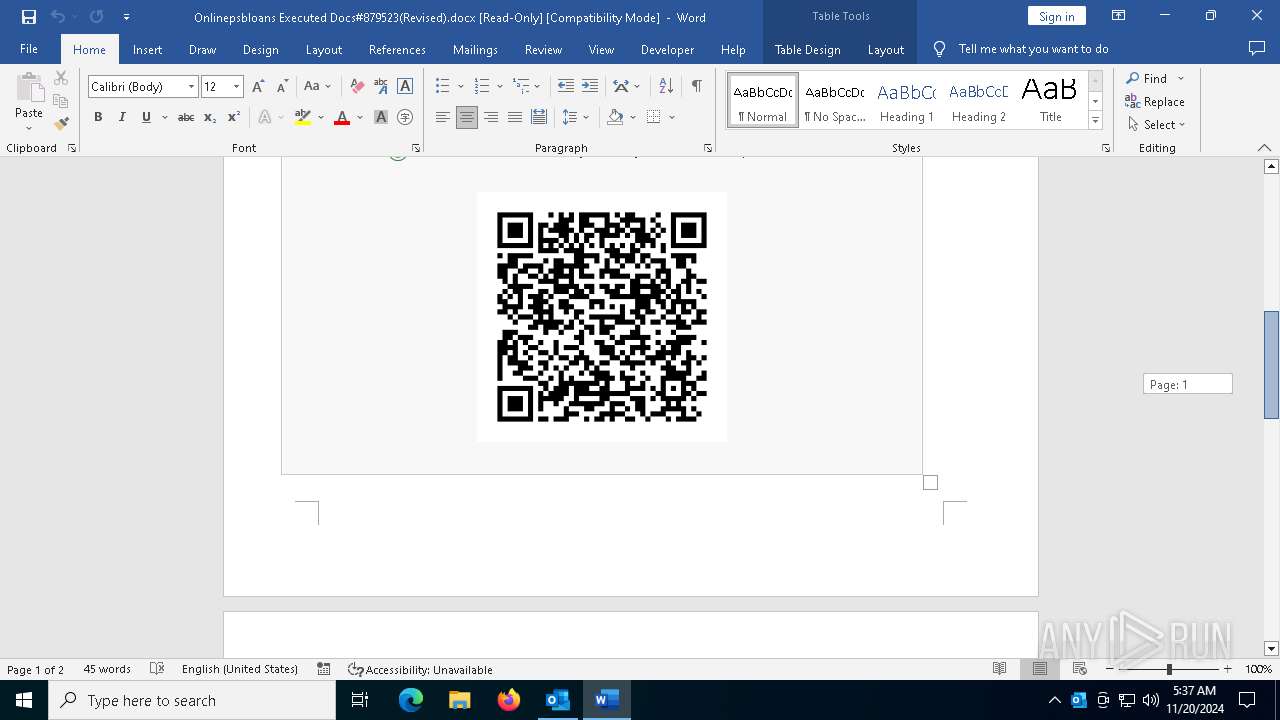Viewport: 1280px width, 720px height.
Task: Click the Increase Font Size icon
Action: click(x=259, y=87)
